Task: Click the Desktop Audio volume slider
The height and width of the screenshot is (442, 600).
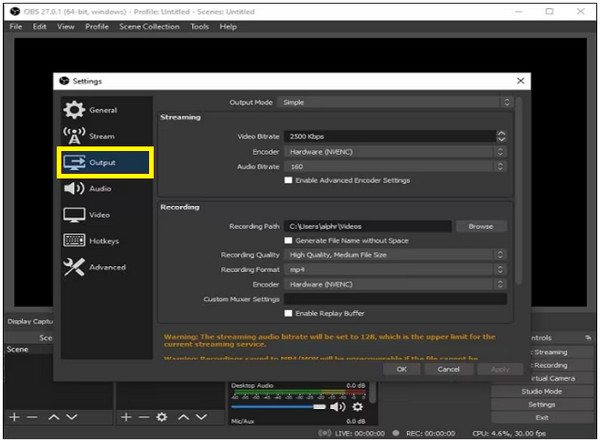Action: [x=279, y=407]
